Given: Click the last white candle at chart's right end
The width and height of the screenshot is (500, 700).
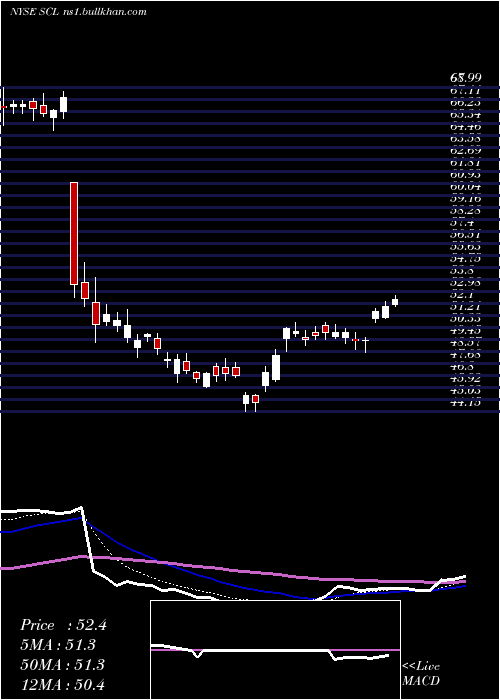Looking at the screenshot, I should [x=395, y=301].
